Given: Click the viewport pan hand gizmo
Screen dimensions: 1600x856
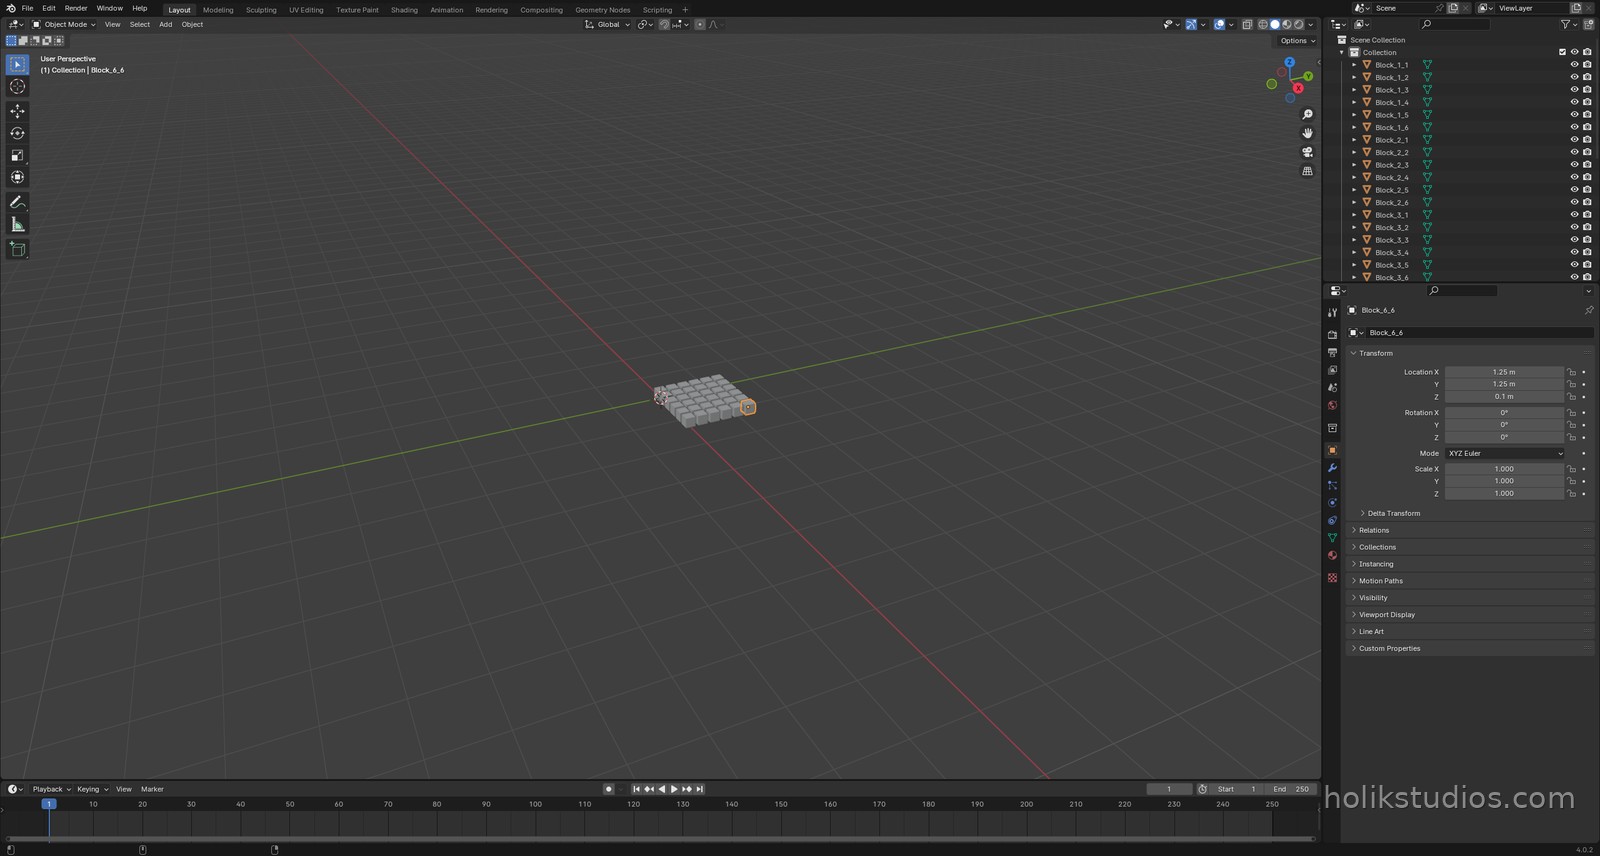Looking at the screenshot, I should pos(1307,133).
